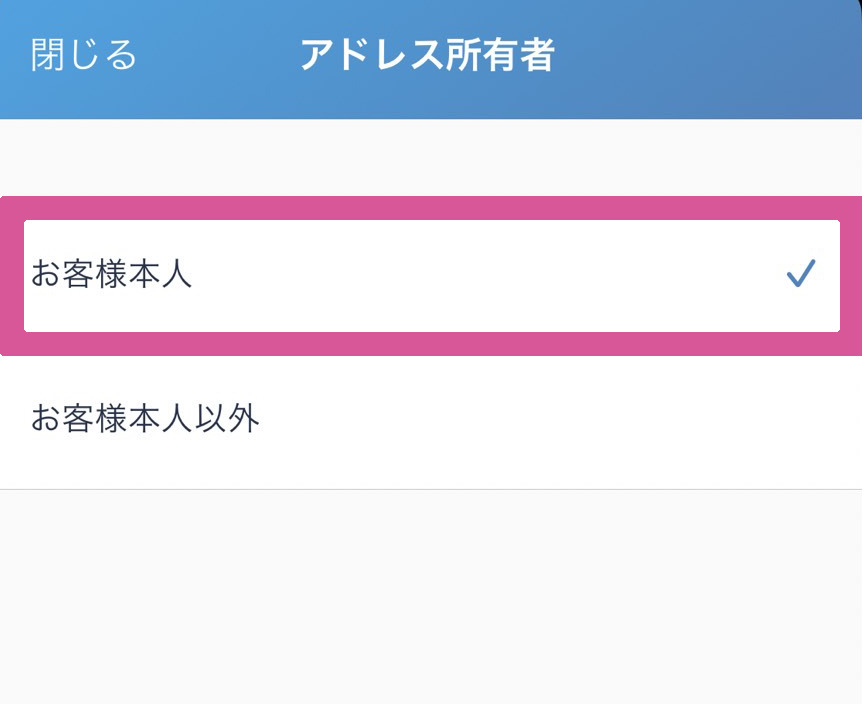Viewport: 868px width, 704px height.
Task: Click the お客様本人 label text
Action: 111,275
